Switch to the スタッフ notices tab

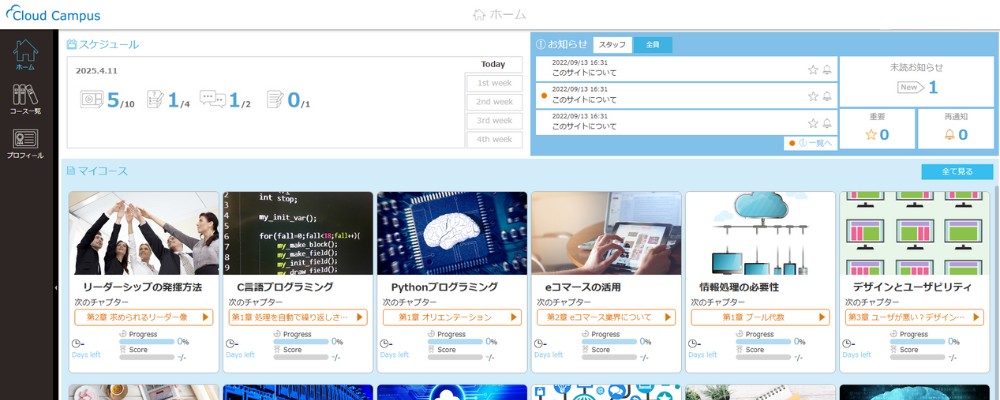pos(612,45)
